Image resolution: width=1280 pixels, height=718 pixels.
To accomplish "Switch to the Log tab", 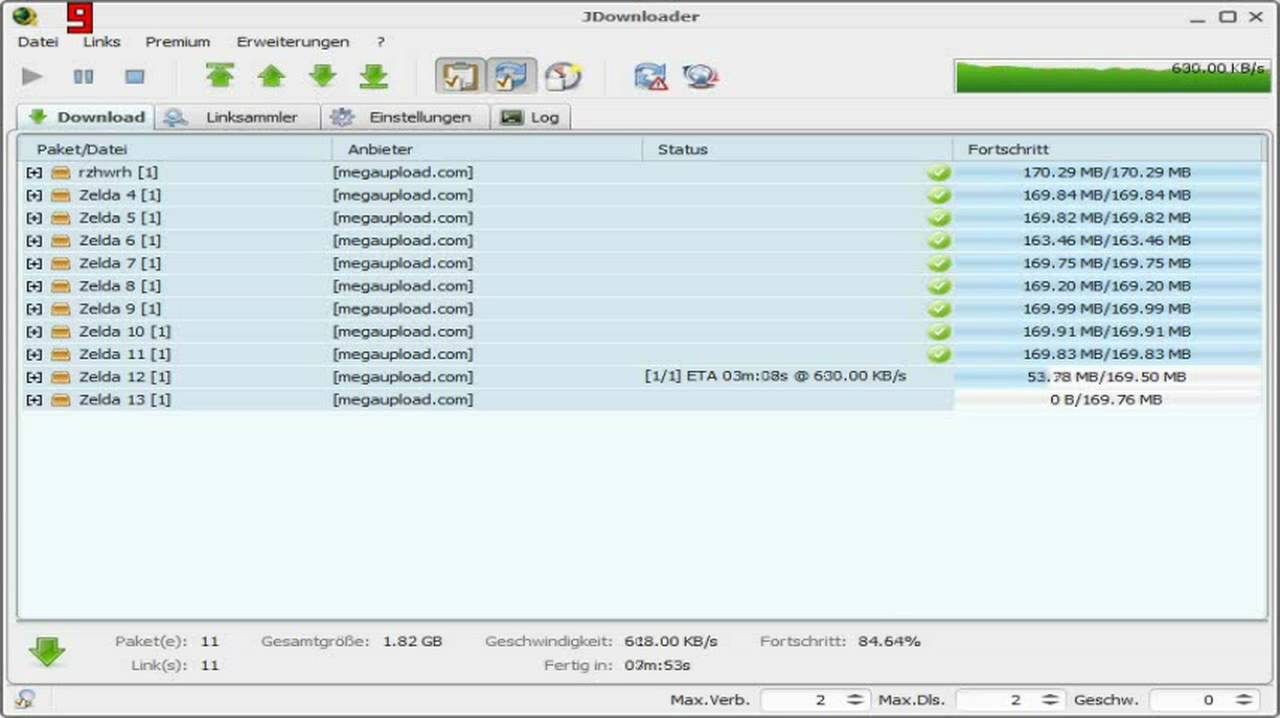I will [530, 117].
